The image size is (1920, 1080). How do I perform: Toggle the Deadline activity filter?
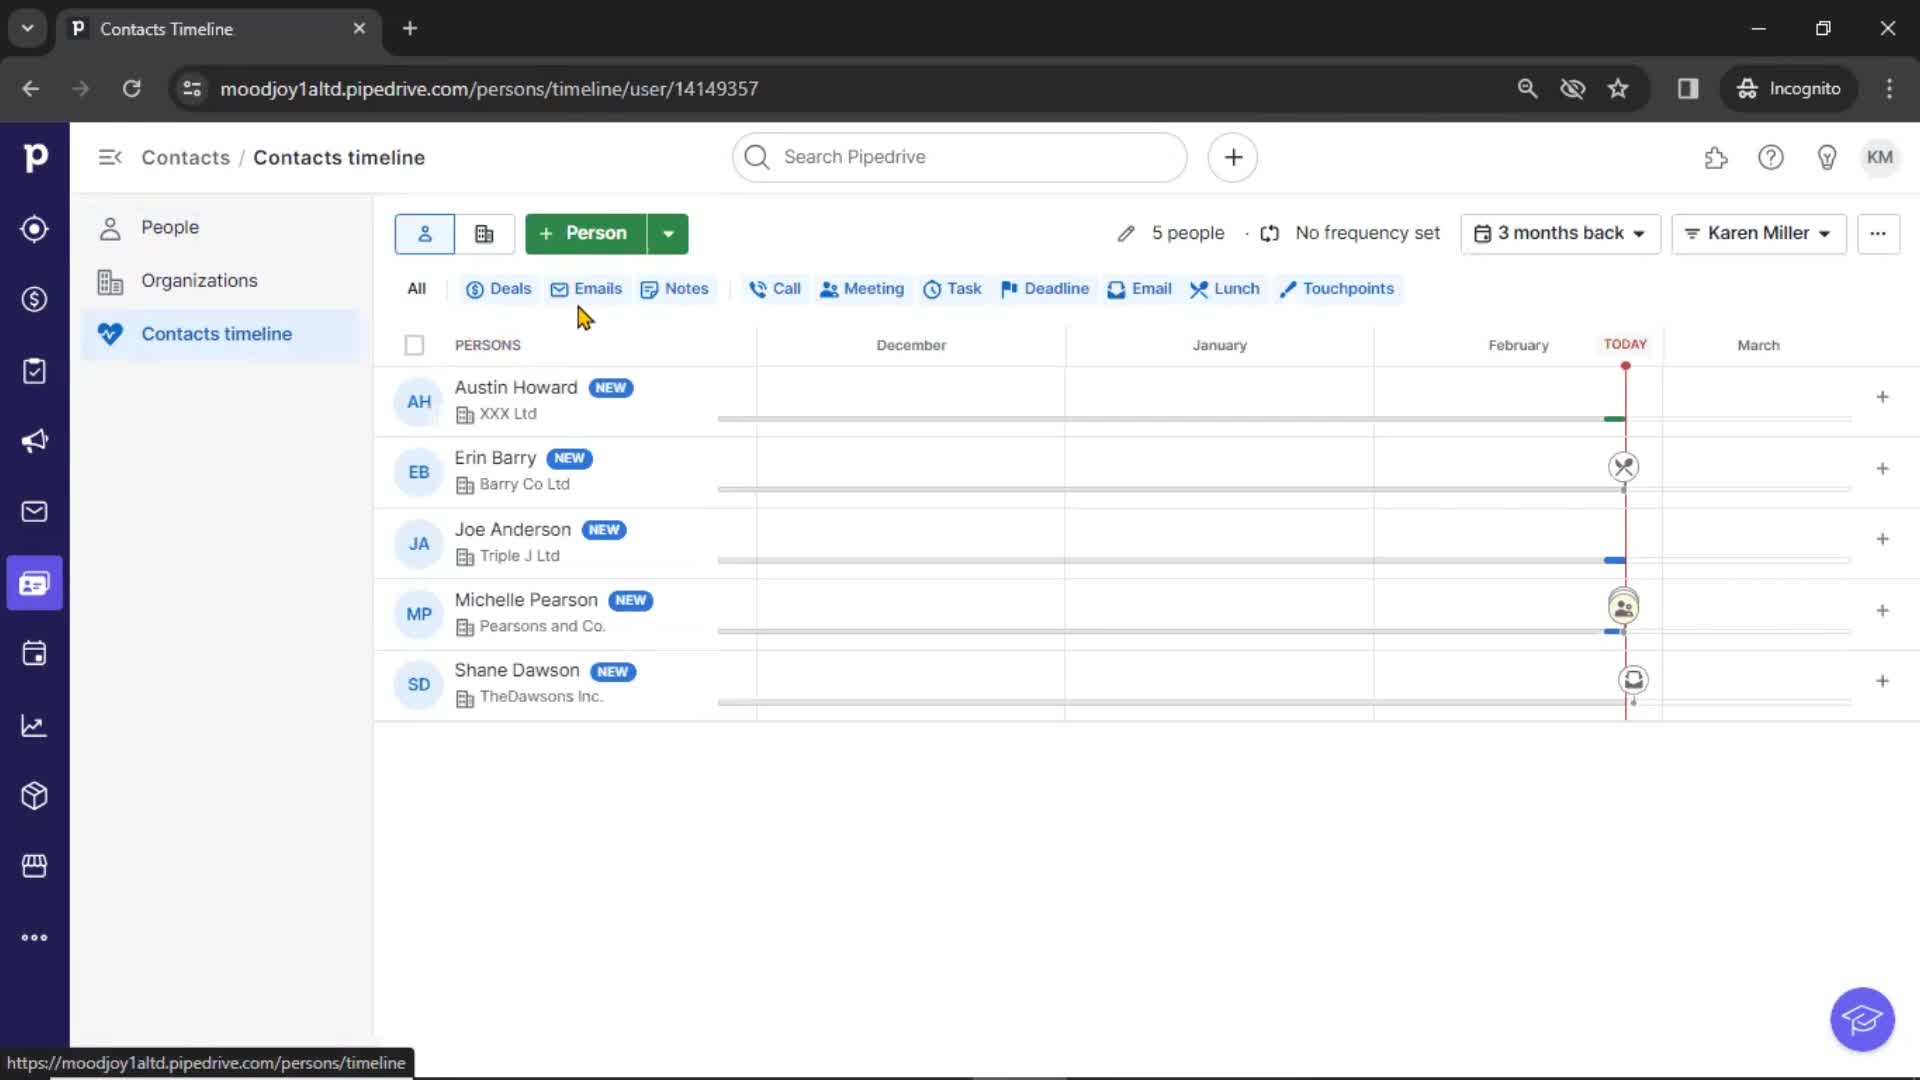[1044, 289]
